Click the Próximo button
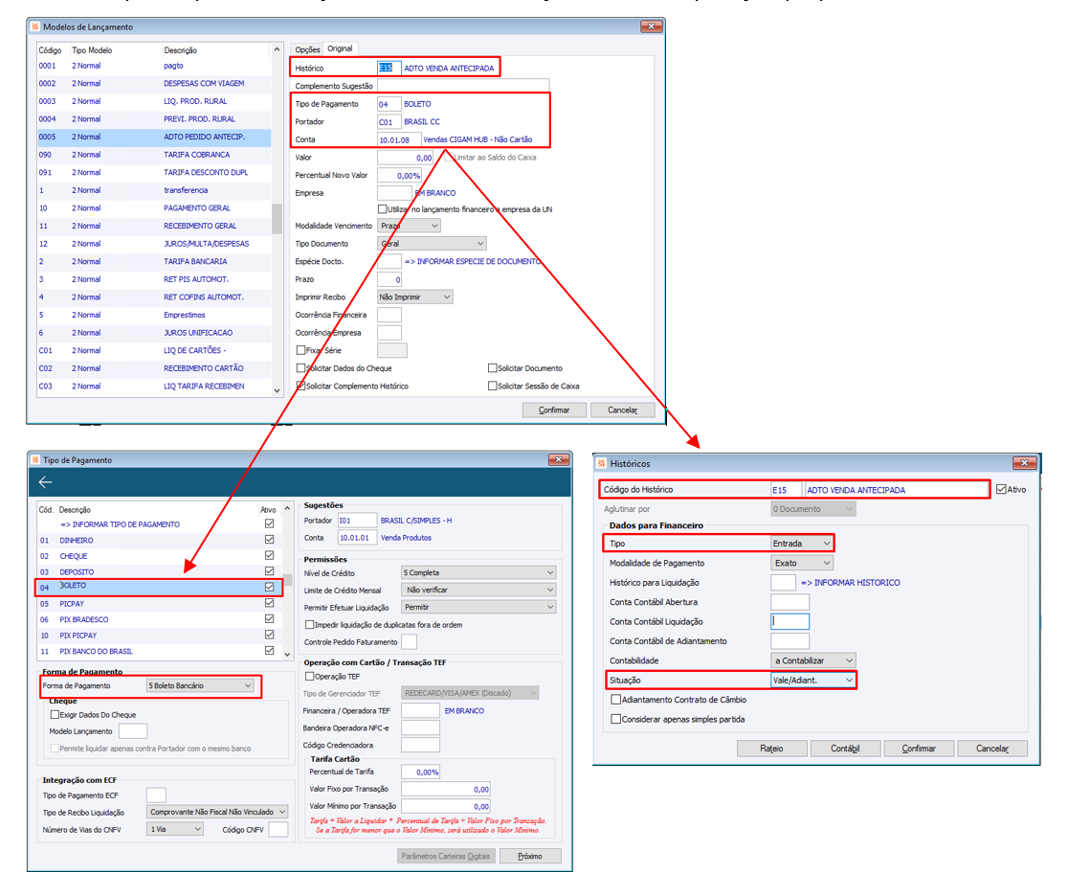The width and height of the screenshot is (1085, 872). [x=530, y=856]
